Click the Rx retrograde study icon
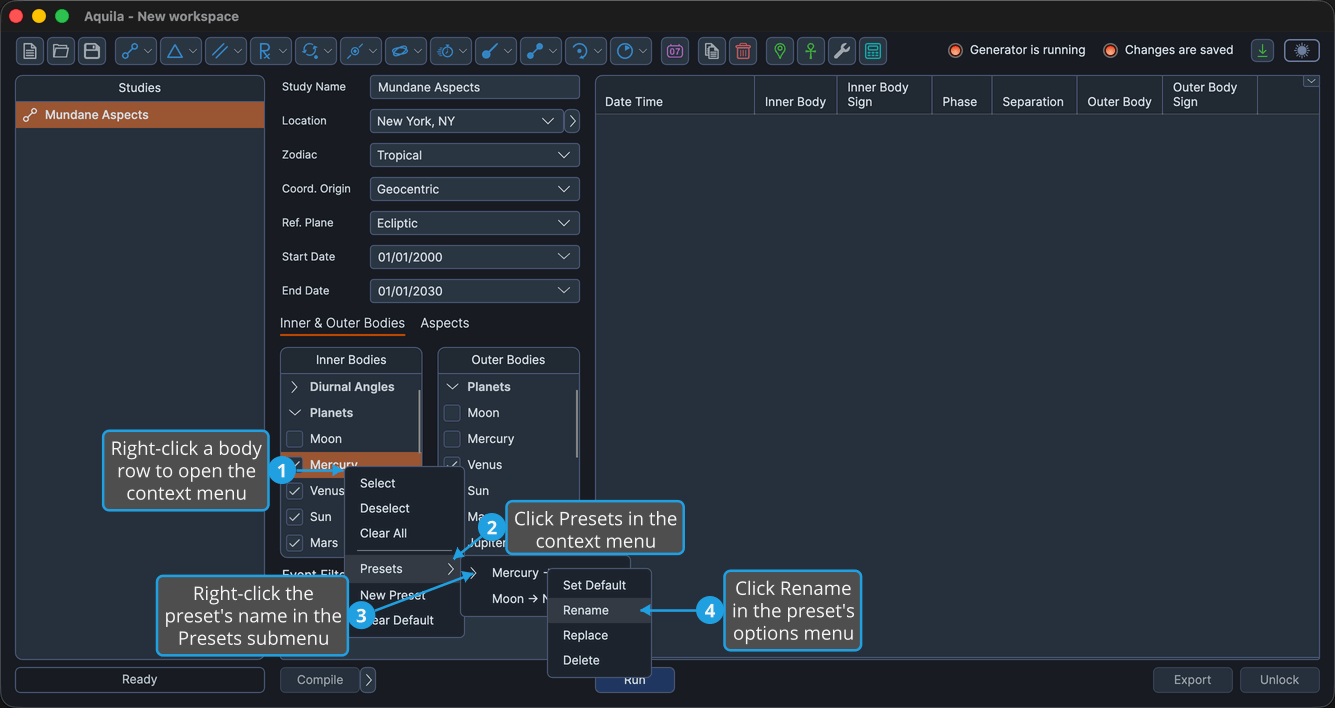Image resolution: width=1335 pixels, height=708 pixels. [271, 51]
